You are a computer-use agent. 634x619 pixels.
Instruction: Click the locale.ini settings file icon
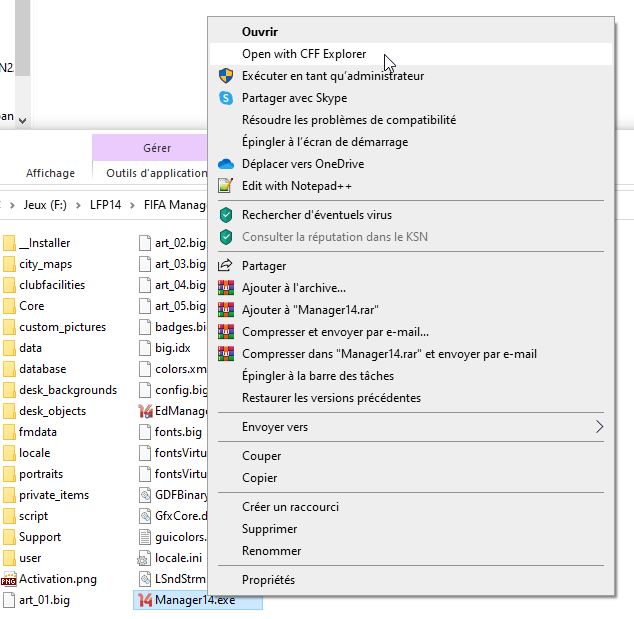[144, 558]
